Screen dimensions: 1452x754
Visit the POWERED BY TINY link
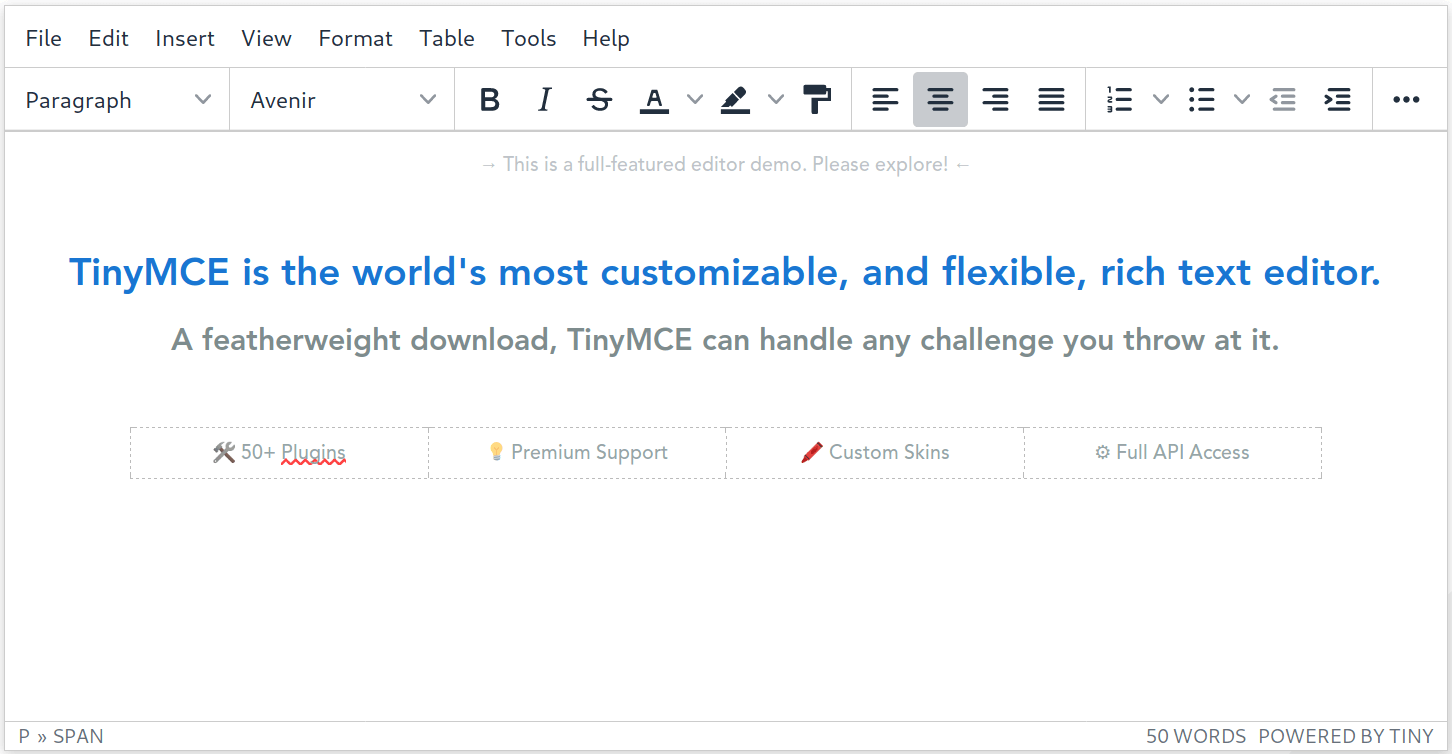click(x=1345, y=735)
